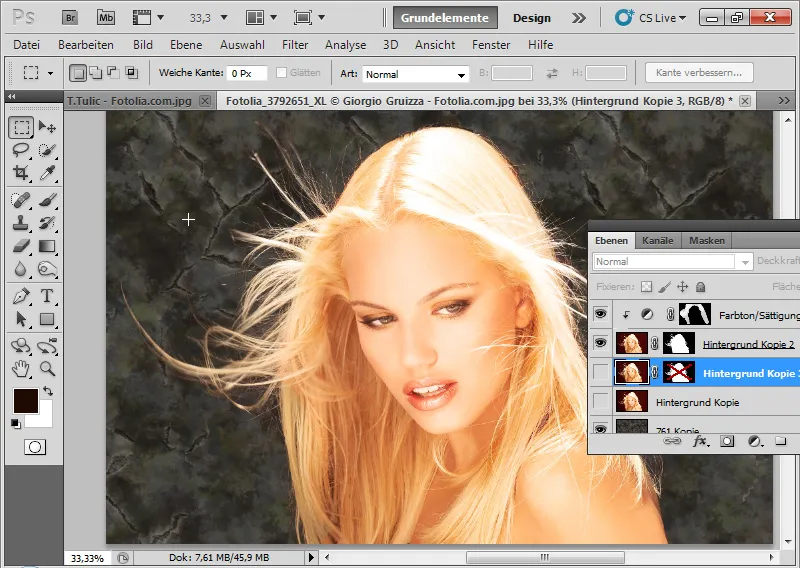Image resolution: width=800 pixels, height=568 pixels.
Task: Open the Bearbeiten menu
Action: click(86, 45)
